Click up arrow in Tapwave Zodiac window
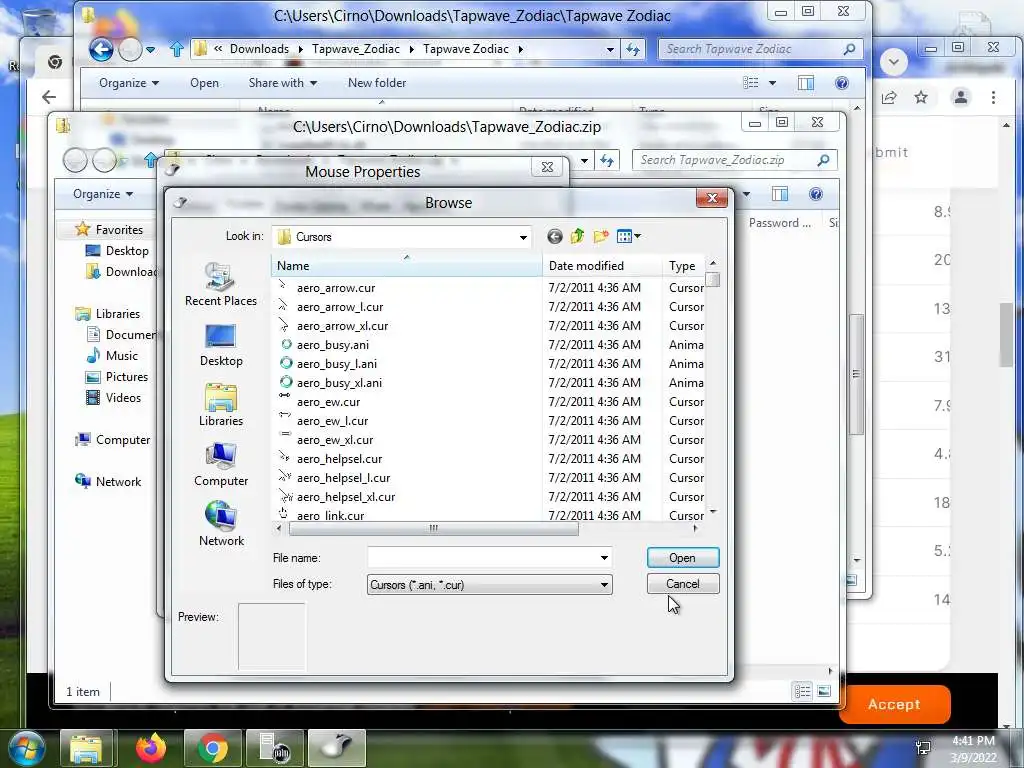 pyautogui.click(x=176, y=49)
